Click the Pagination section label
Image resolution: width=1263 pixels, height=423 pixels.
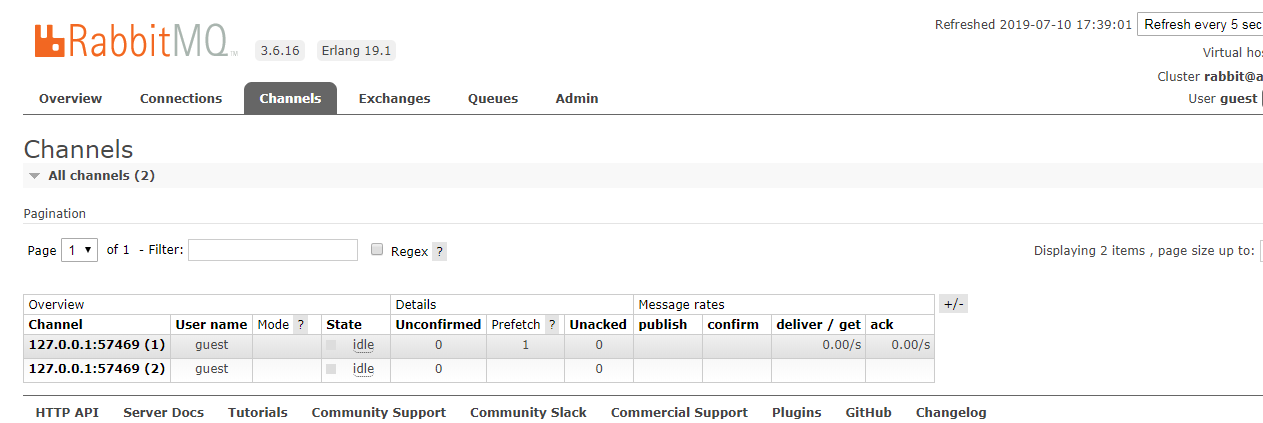click(x=55, y=213)
